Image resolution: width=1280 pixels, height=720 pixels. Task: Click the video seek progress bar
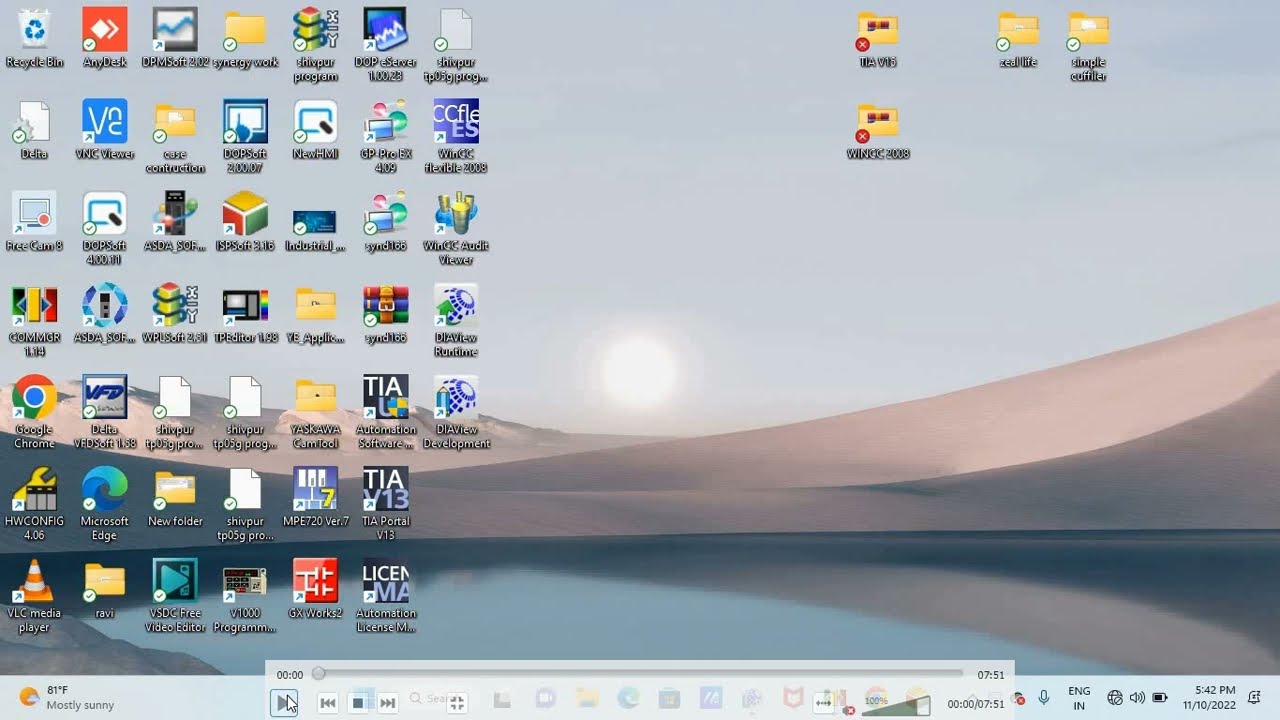(x=640, y=674)
